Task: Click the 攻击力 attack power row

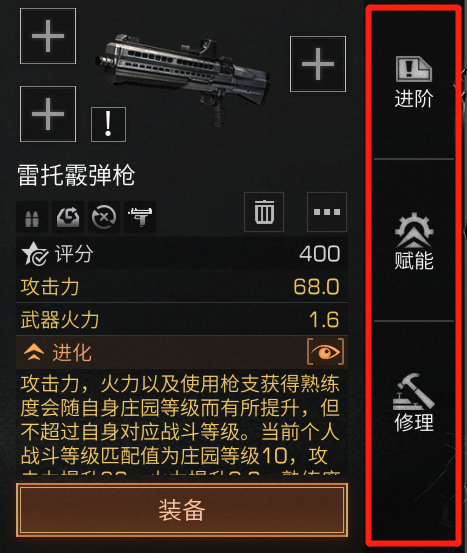Action: click(182, 286)
